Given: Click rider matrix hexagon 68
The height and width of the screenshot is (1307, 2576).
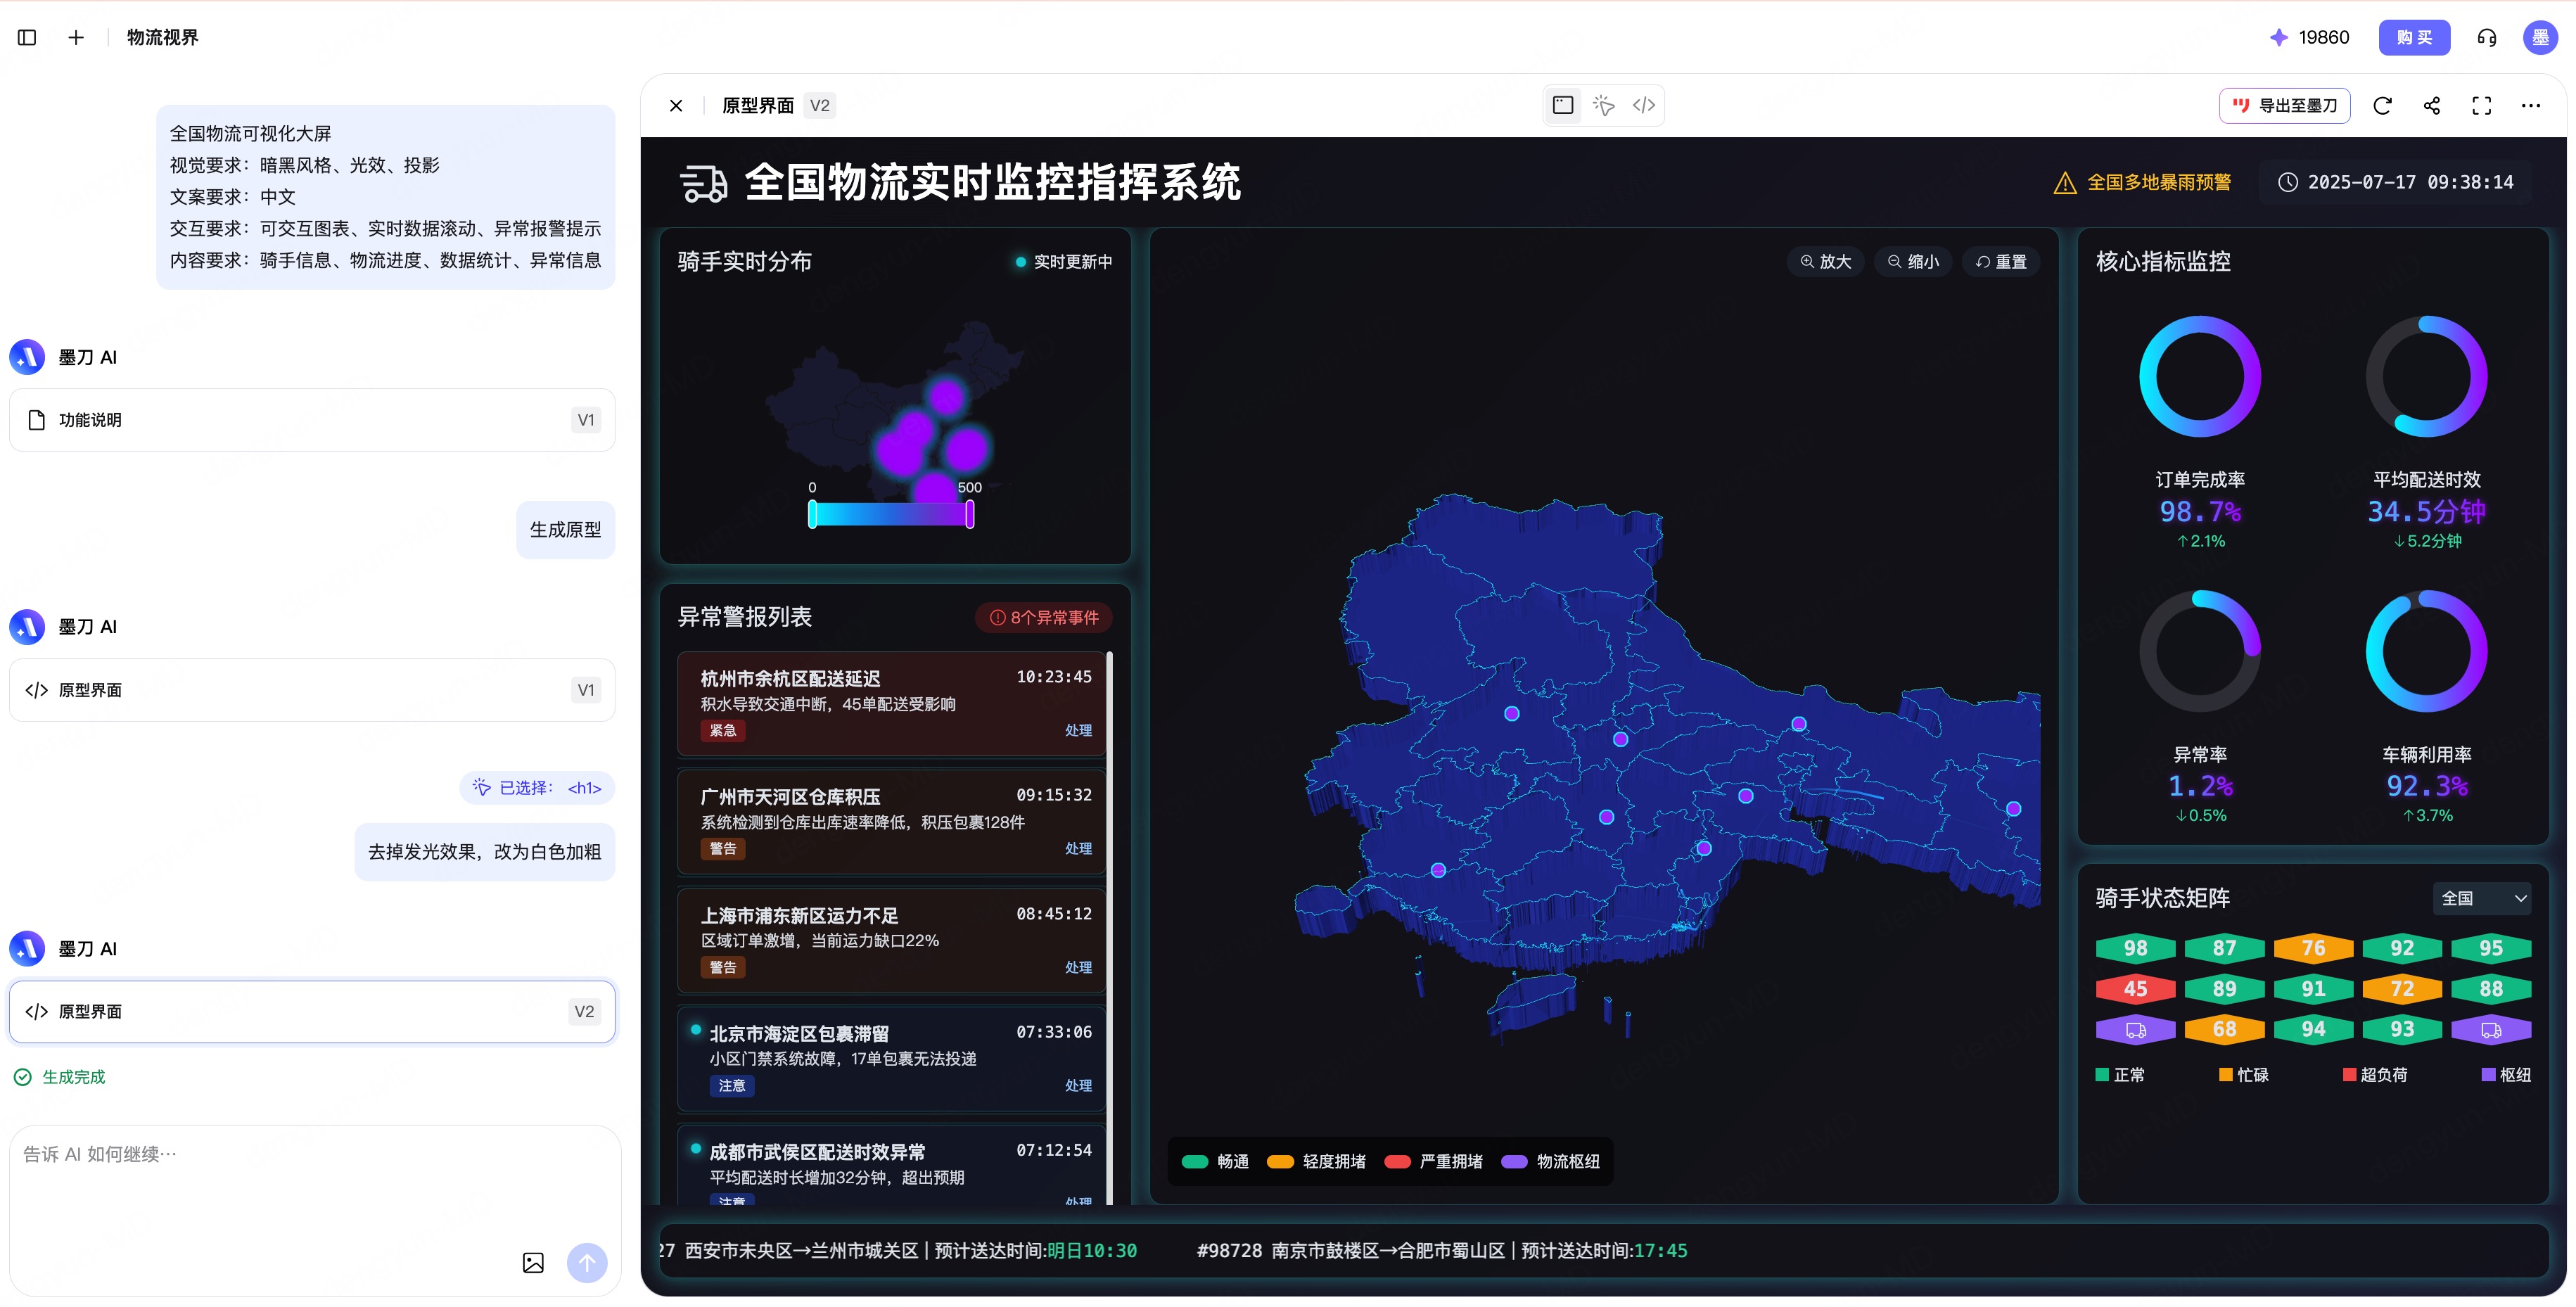Looking at the screenshot, I should 2224,1029.
